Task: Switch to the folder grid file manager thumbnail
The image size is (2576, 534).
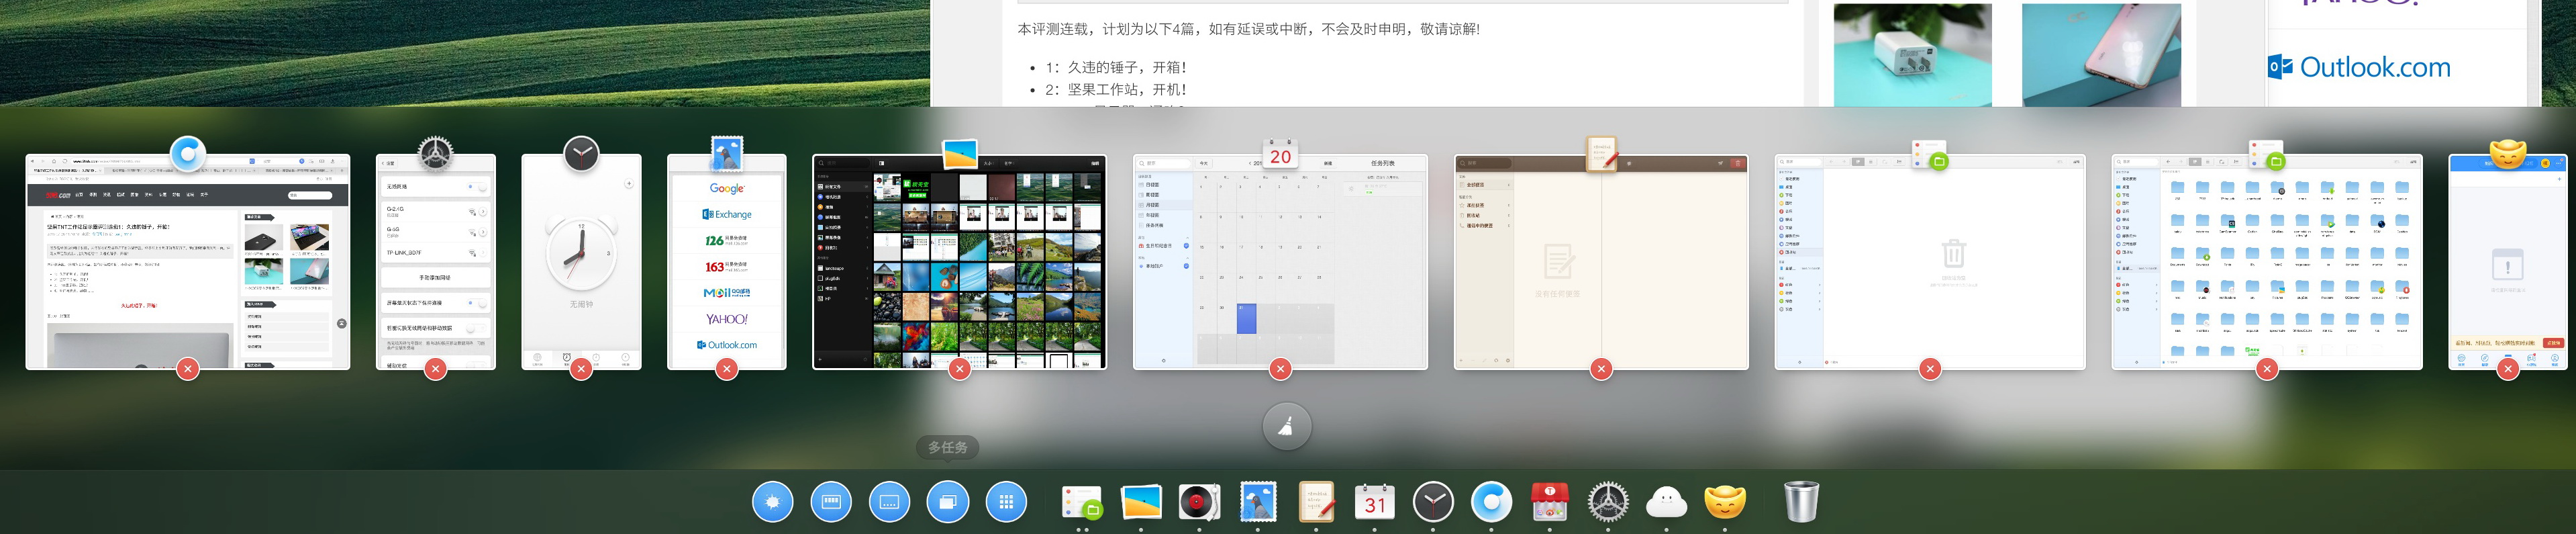Action: tap(2267, 262)
